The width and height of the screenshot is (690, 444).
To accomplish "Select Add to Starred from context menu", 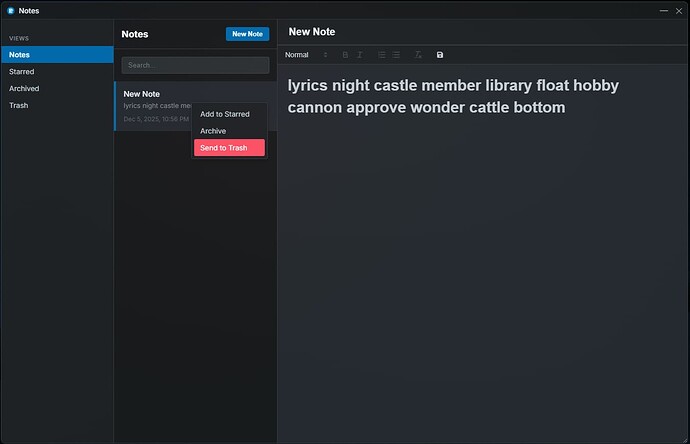I will tap(225, 114).
